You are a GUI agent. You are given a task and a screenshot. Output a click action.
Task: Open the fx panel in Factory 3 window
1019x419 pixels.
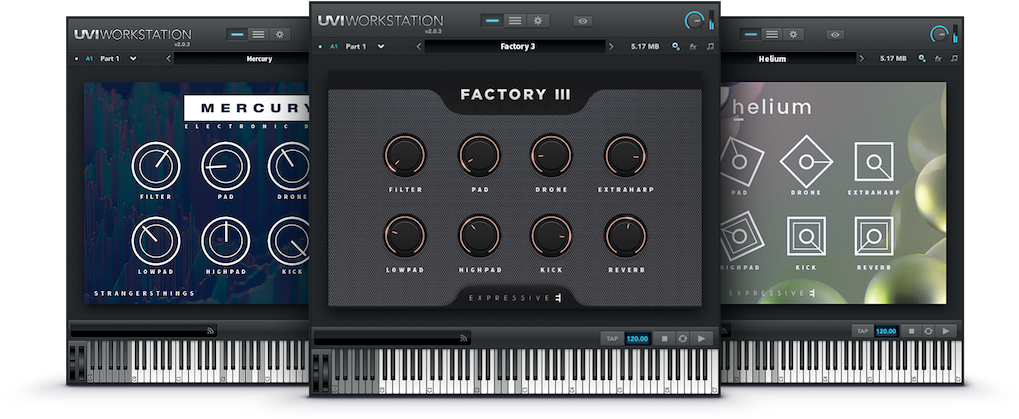pyautogui.click(x=693, y=46)
